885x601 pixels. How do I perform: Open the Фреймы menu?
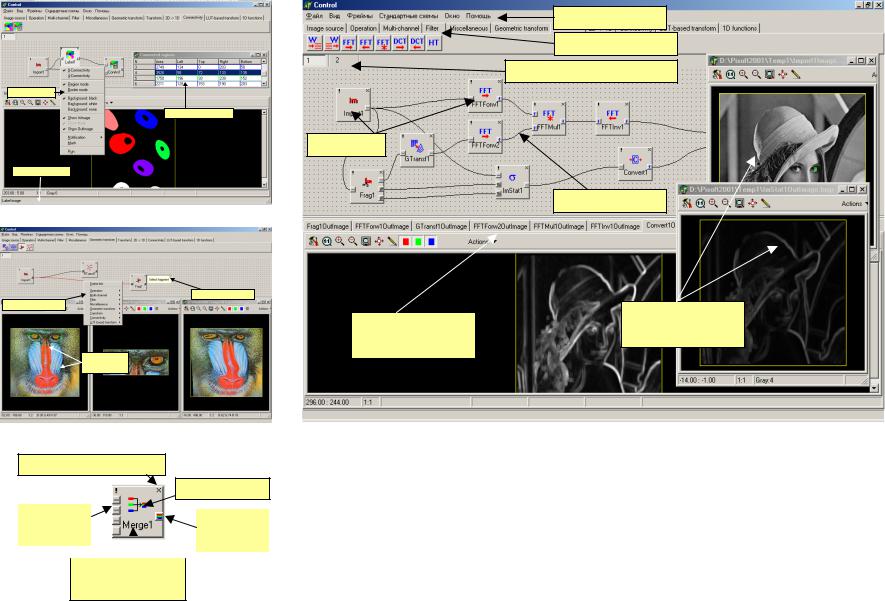[360, 16]
